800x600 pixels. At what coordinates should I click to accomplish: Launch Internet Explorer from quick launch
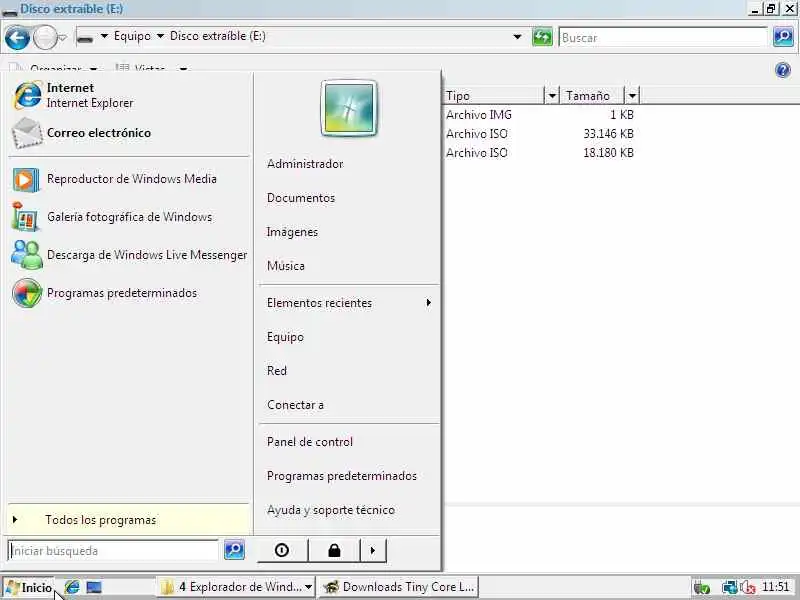pyautogui.click(x=72, y=587)
